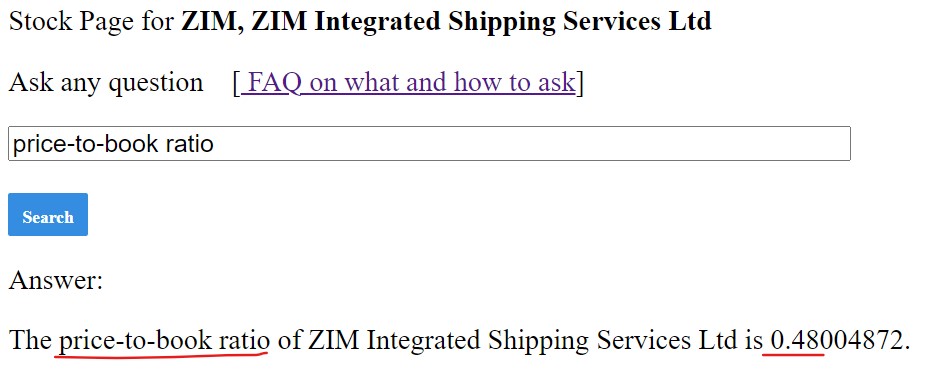Screen dimensions: 933x382
Task: Focus the question input containing price-to-book ratio
Action: click(x=429, y=143)
